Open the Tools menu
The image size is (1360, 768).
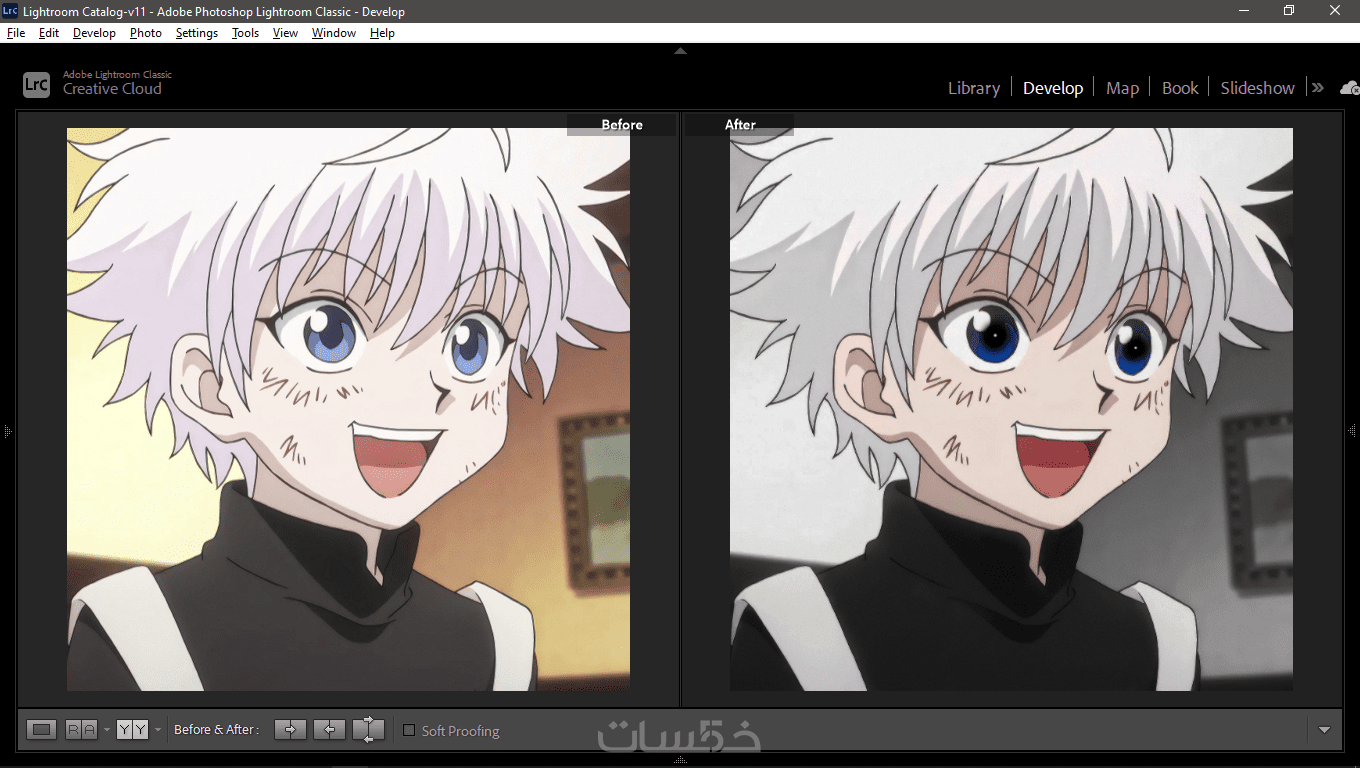[245, 33]
